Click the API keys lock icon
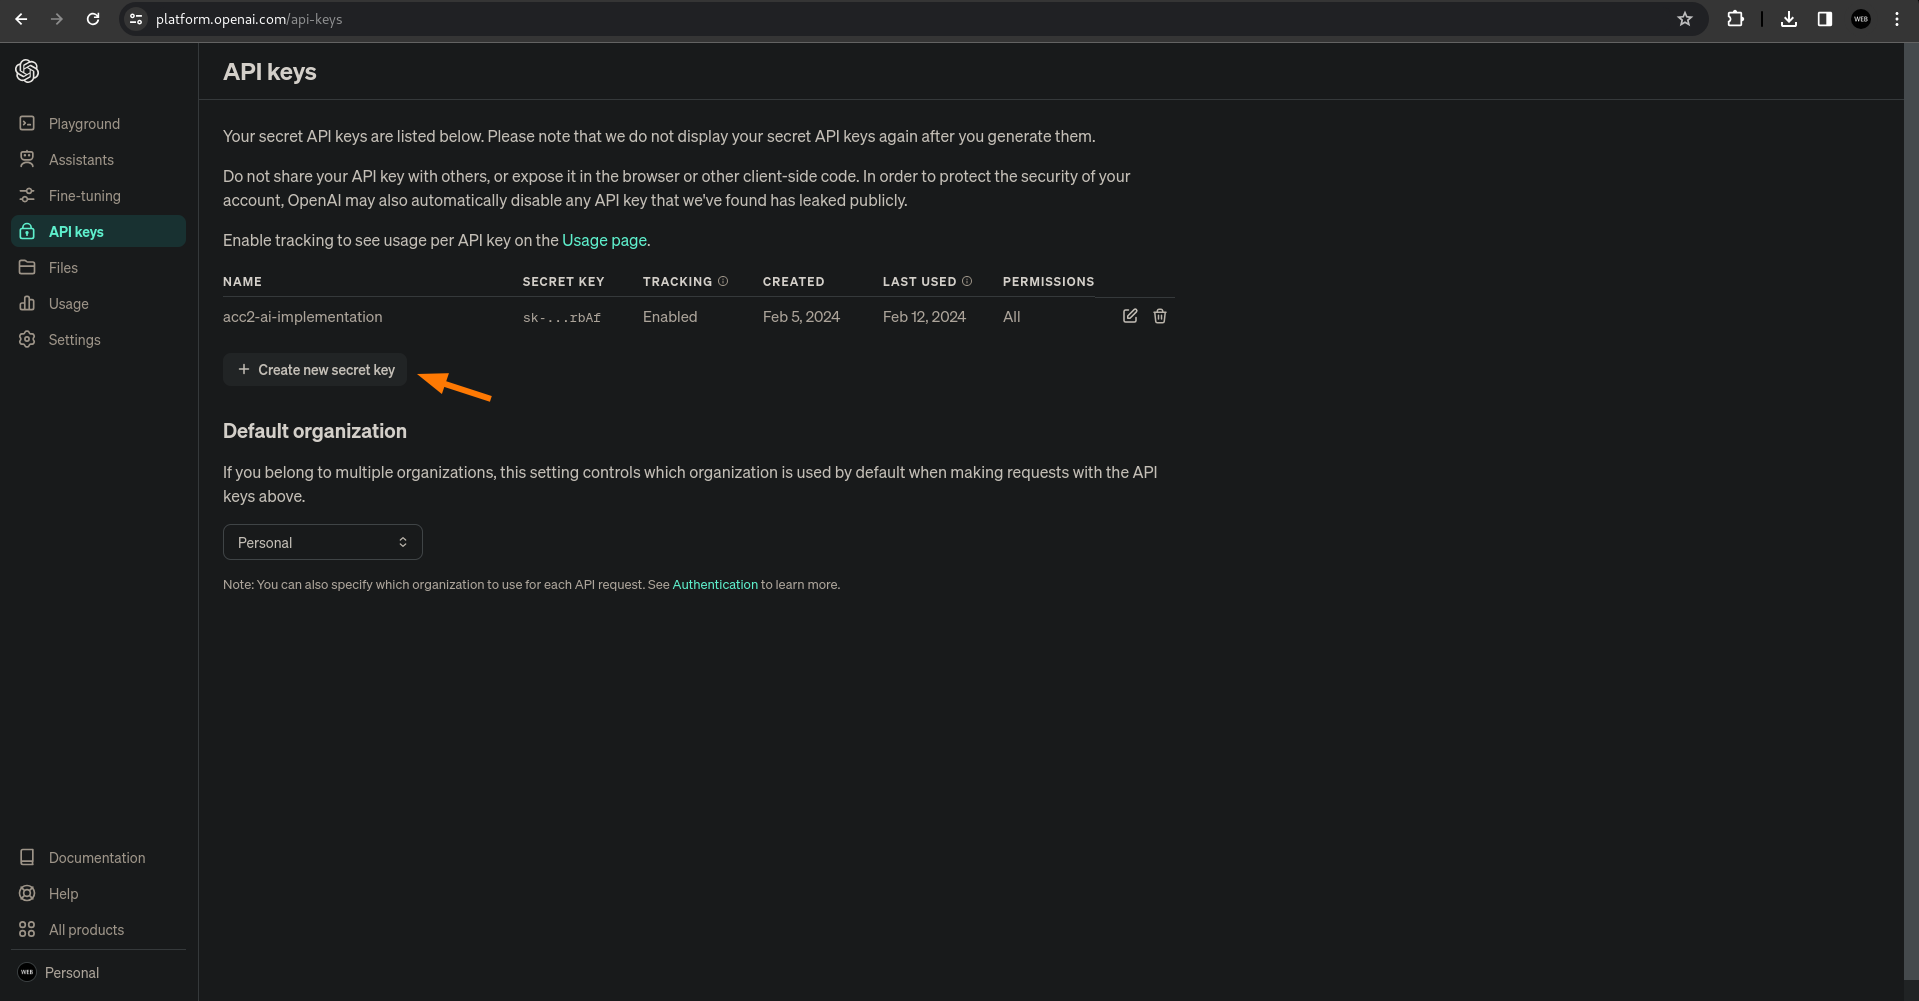This screenshot has width=1919, height=1001. pyautogui.click(x=27, y=231)
